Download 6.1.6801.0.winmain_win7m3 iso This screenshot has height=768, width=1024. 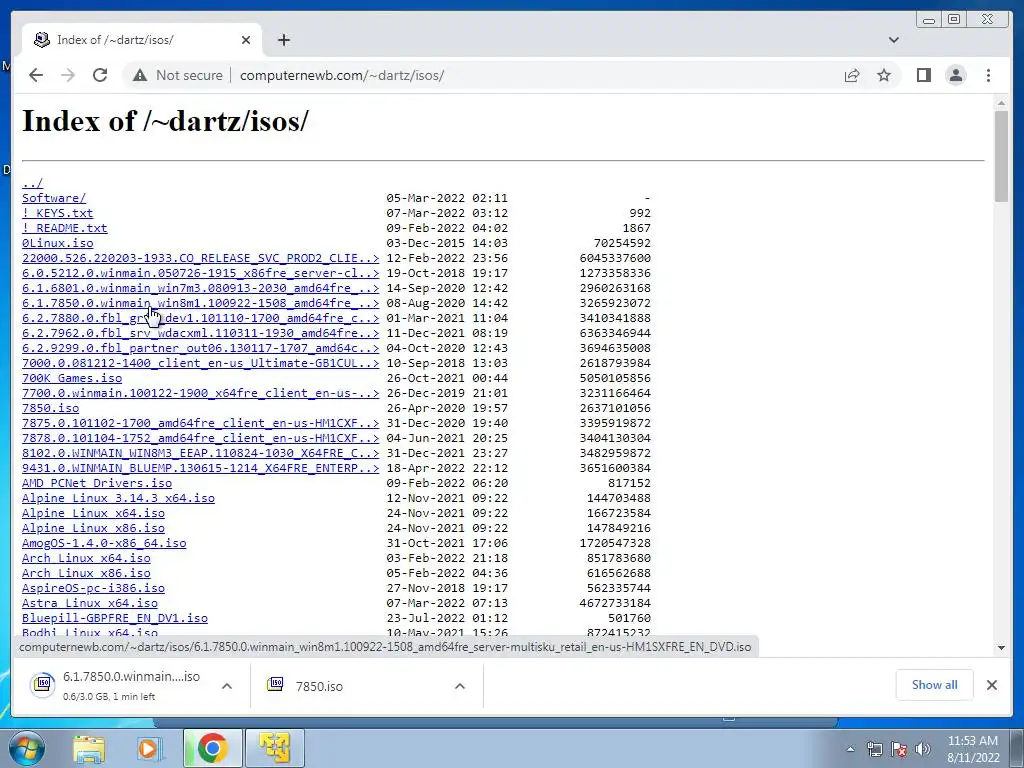pyautogui.click(x=200, y=288)
